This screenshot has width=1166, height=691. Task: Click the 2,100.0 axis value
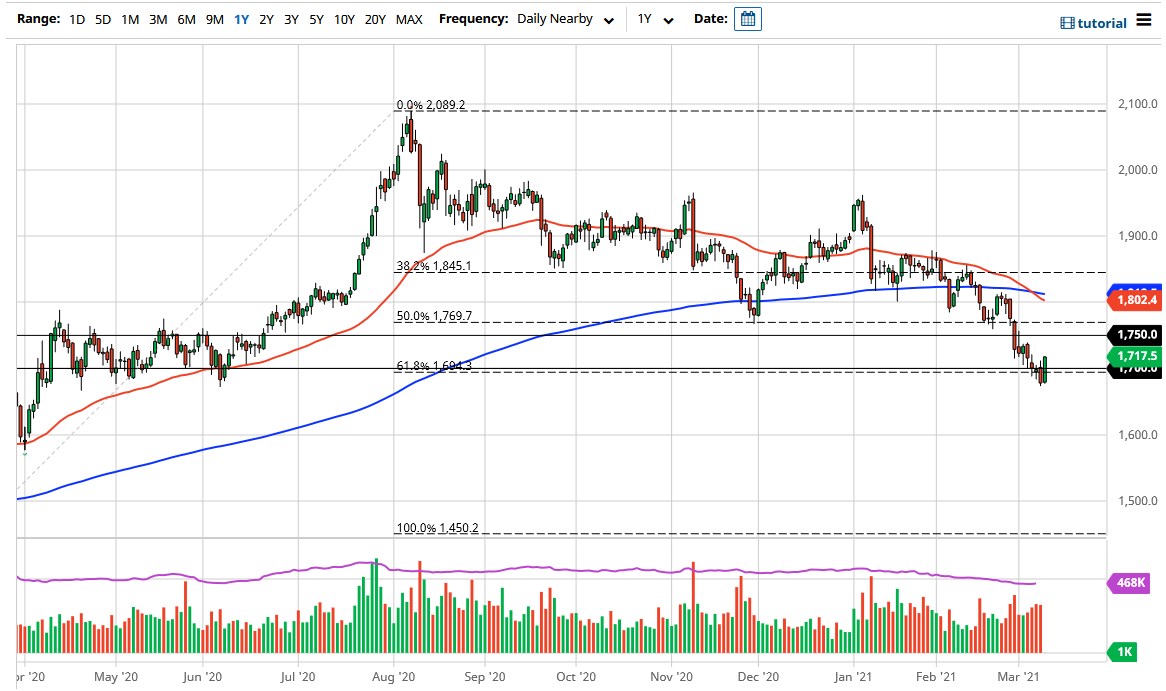pos(1138,104)
